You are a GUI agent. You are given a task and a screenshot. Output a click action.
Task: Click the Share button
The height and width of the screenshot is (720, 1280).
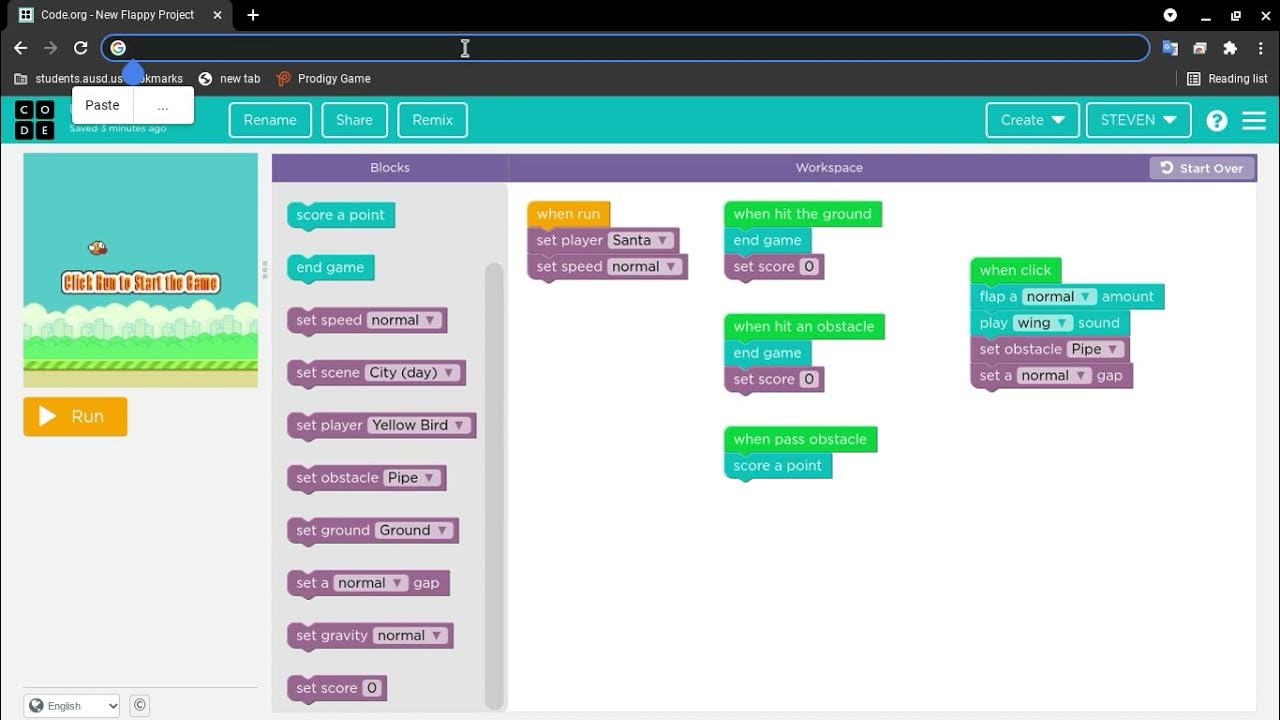(354, 120)
